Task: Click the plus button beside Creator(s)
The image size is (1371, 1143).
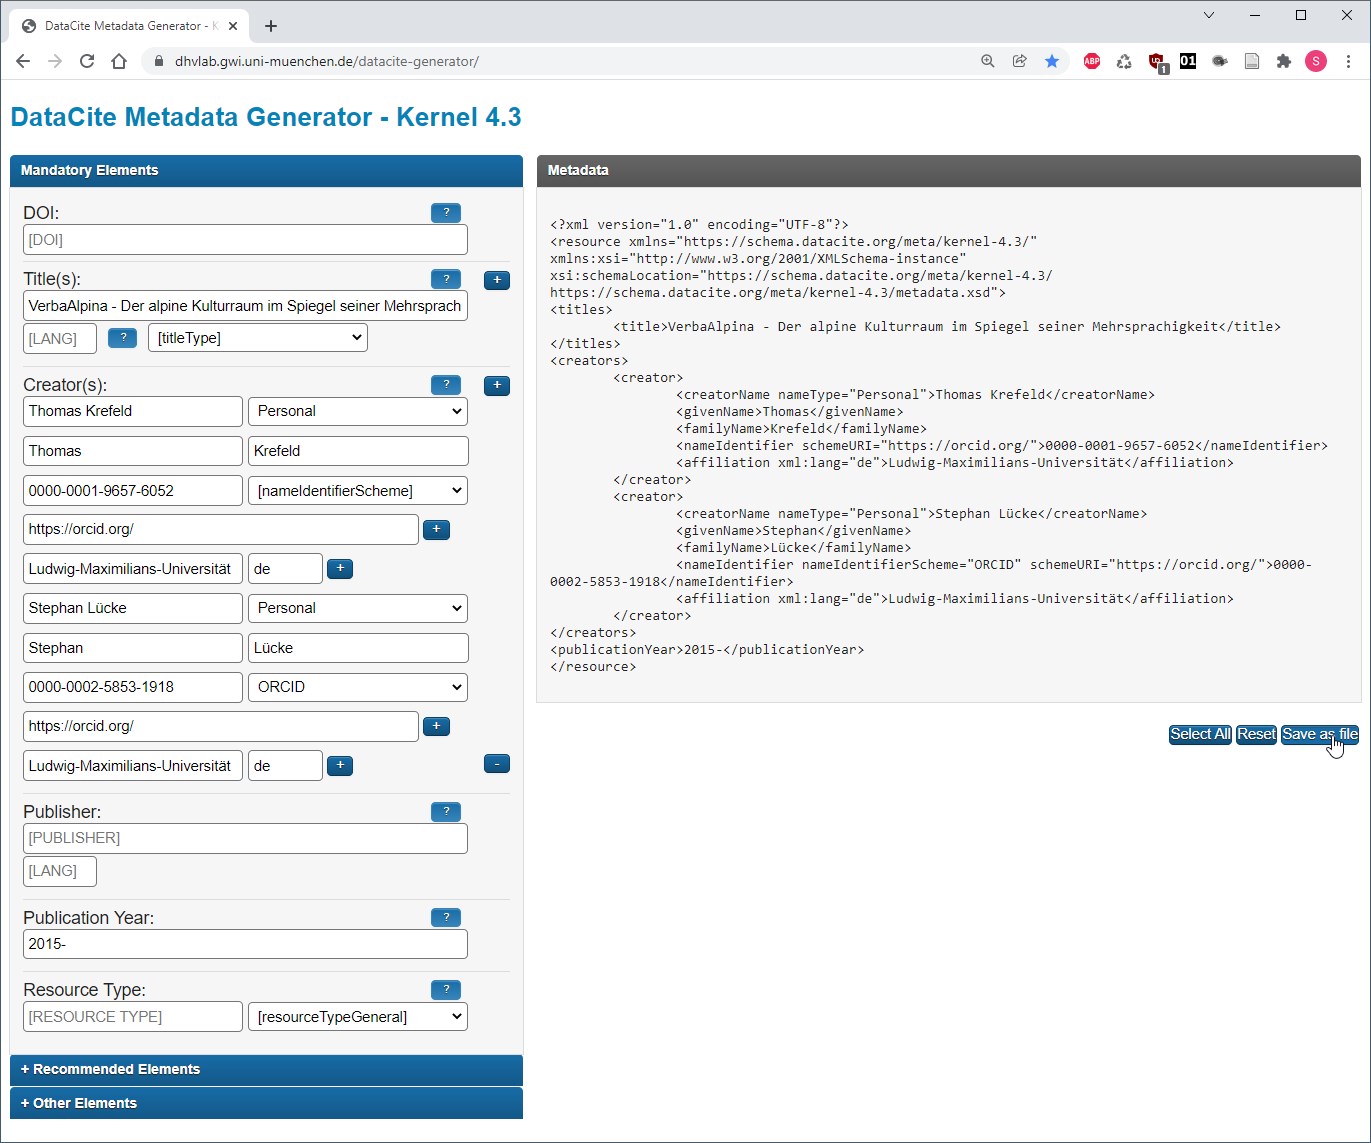Action: 496,386
